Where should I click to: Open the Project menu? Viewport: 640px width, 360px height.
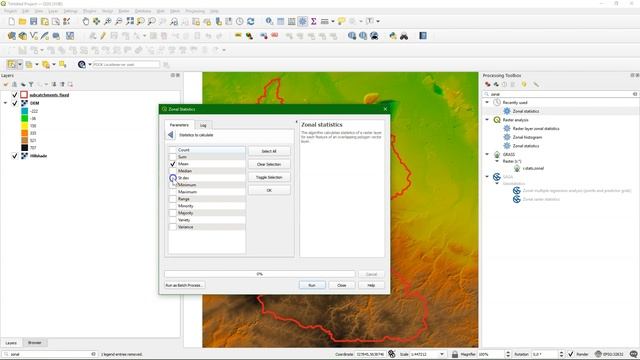coord(11,11)
